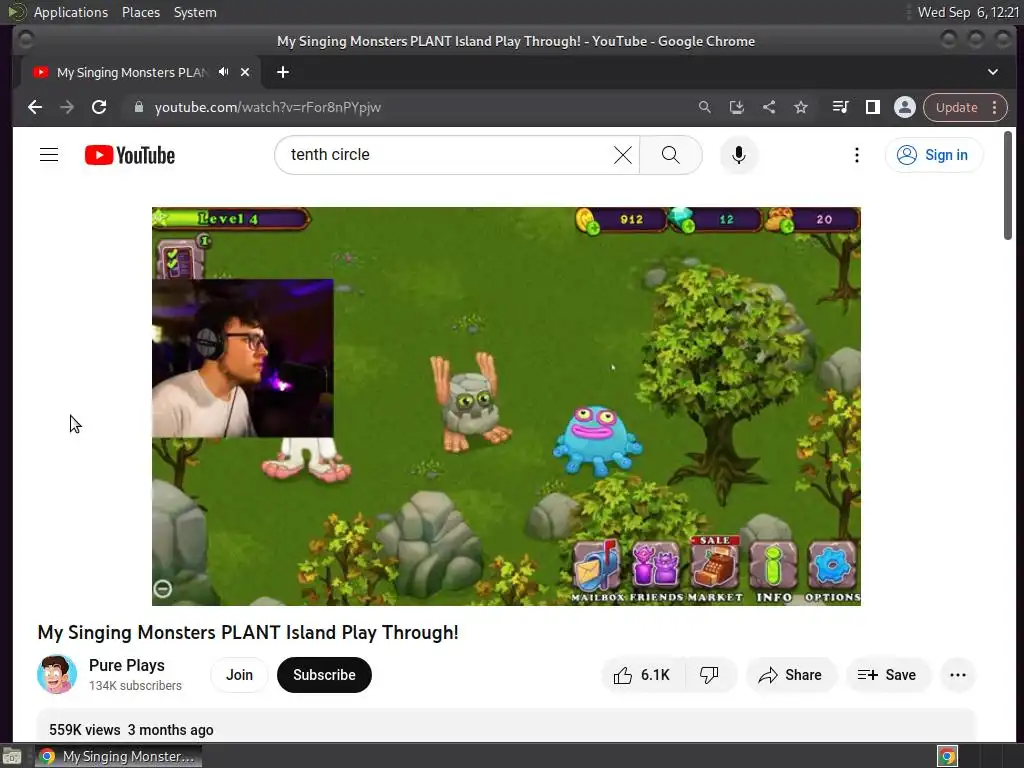
Task: Expand the tab search dropdown arrow
Action: tap(993, 72)
